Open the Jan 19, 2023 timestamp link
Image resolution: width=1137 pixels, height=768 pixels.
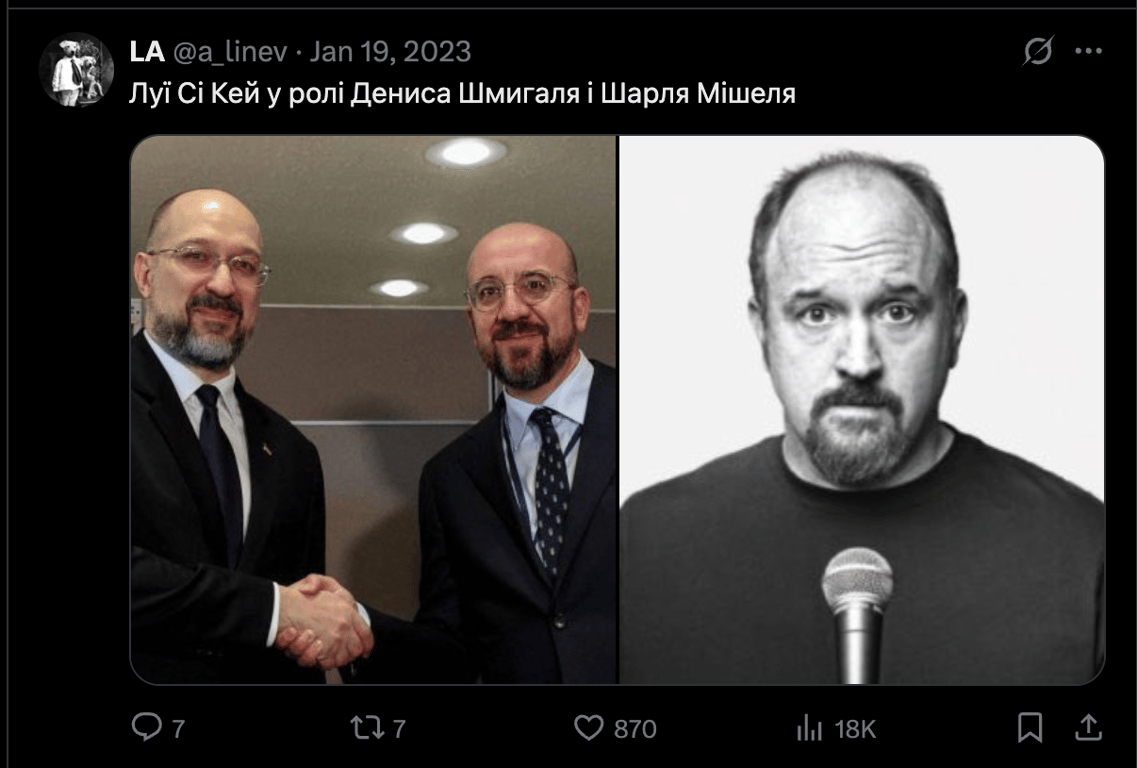pyautogui.click(x=390, y=51)
